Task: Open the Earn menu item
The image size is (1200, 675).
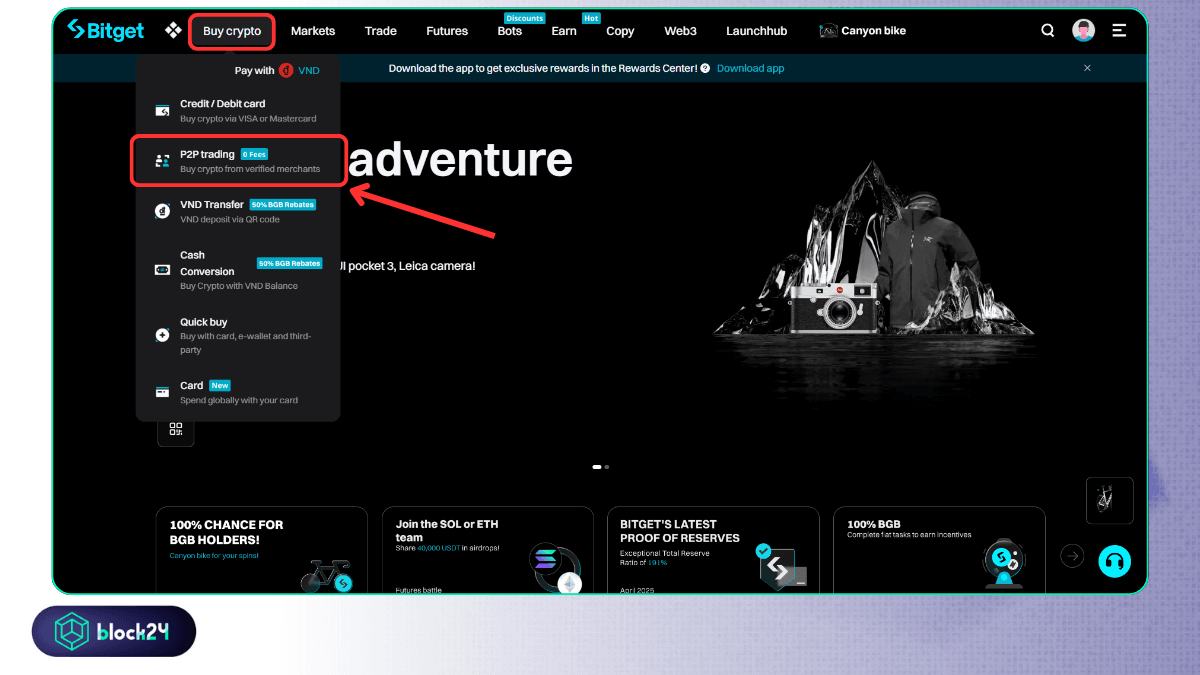Action: (x=564, y=31)
